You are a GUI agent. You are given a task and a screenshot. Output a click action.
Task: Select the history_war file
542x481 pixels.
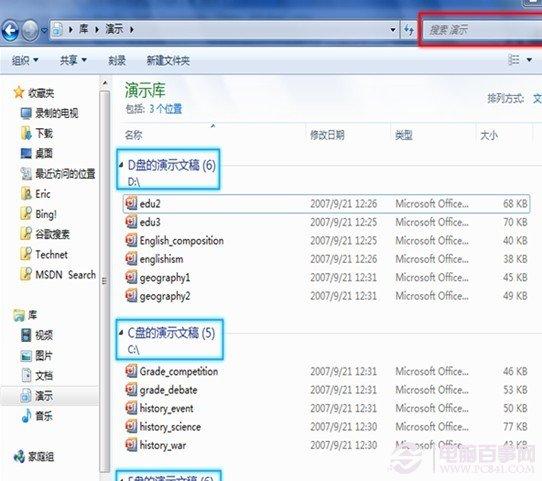coord(156,445)
